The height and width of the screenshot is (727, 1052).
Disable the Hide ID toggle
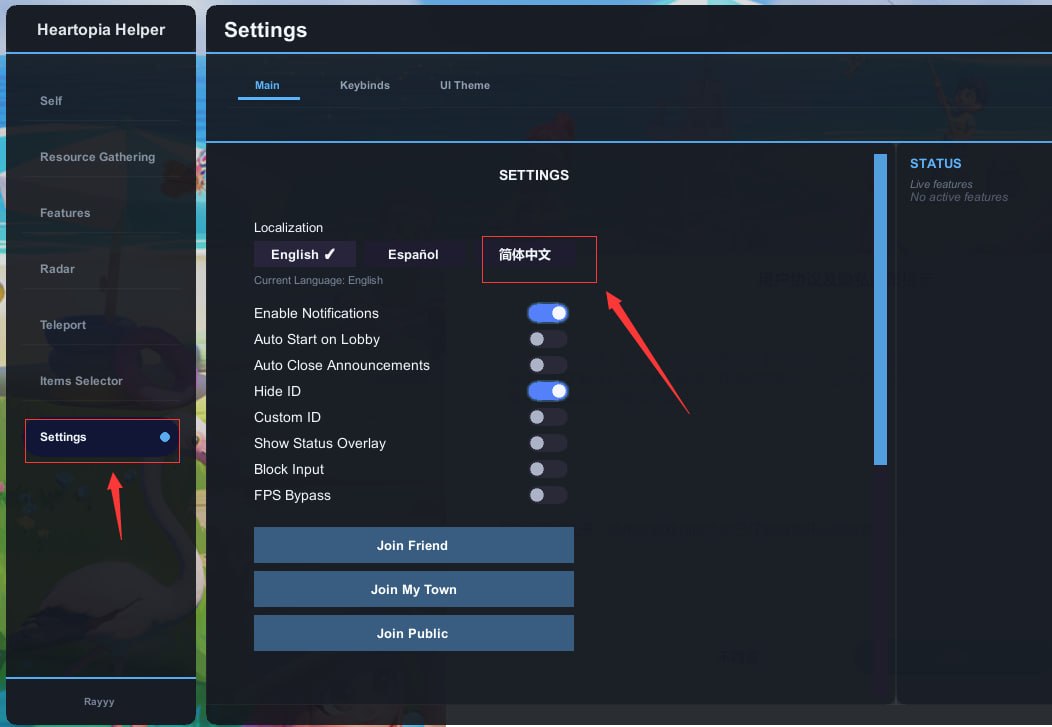(548, 391)
